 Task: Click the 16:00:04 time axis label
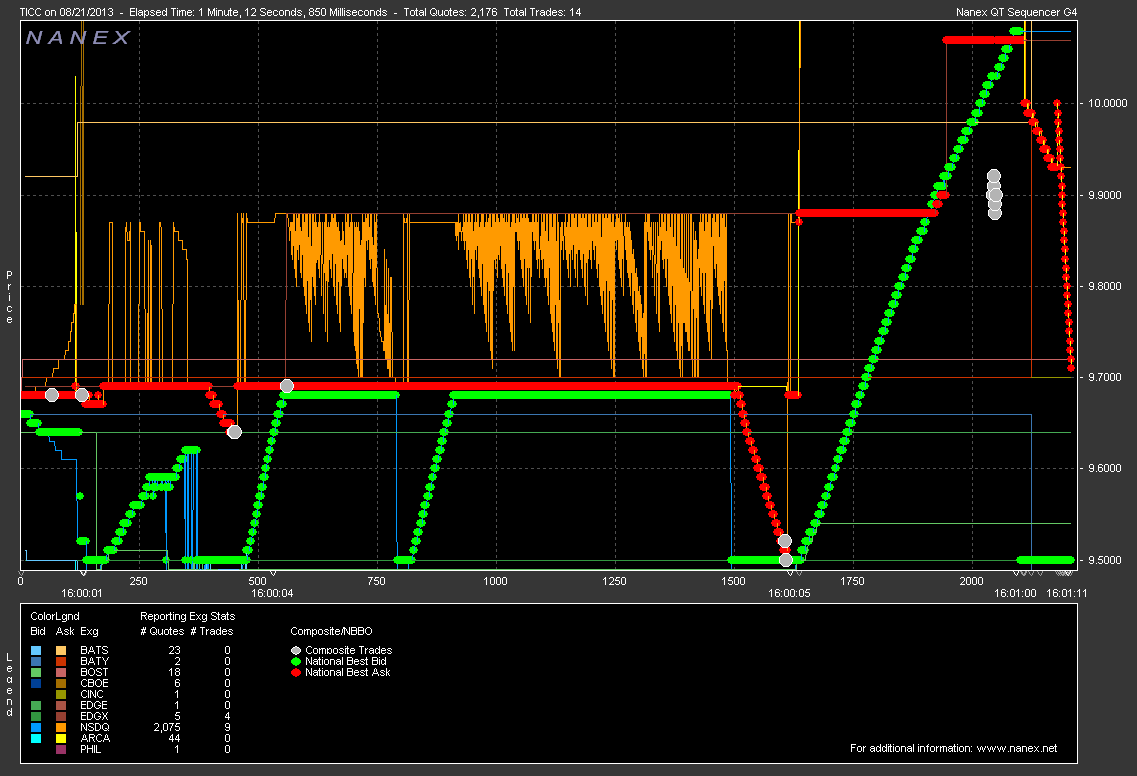coord(272,593)
